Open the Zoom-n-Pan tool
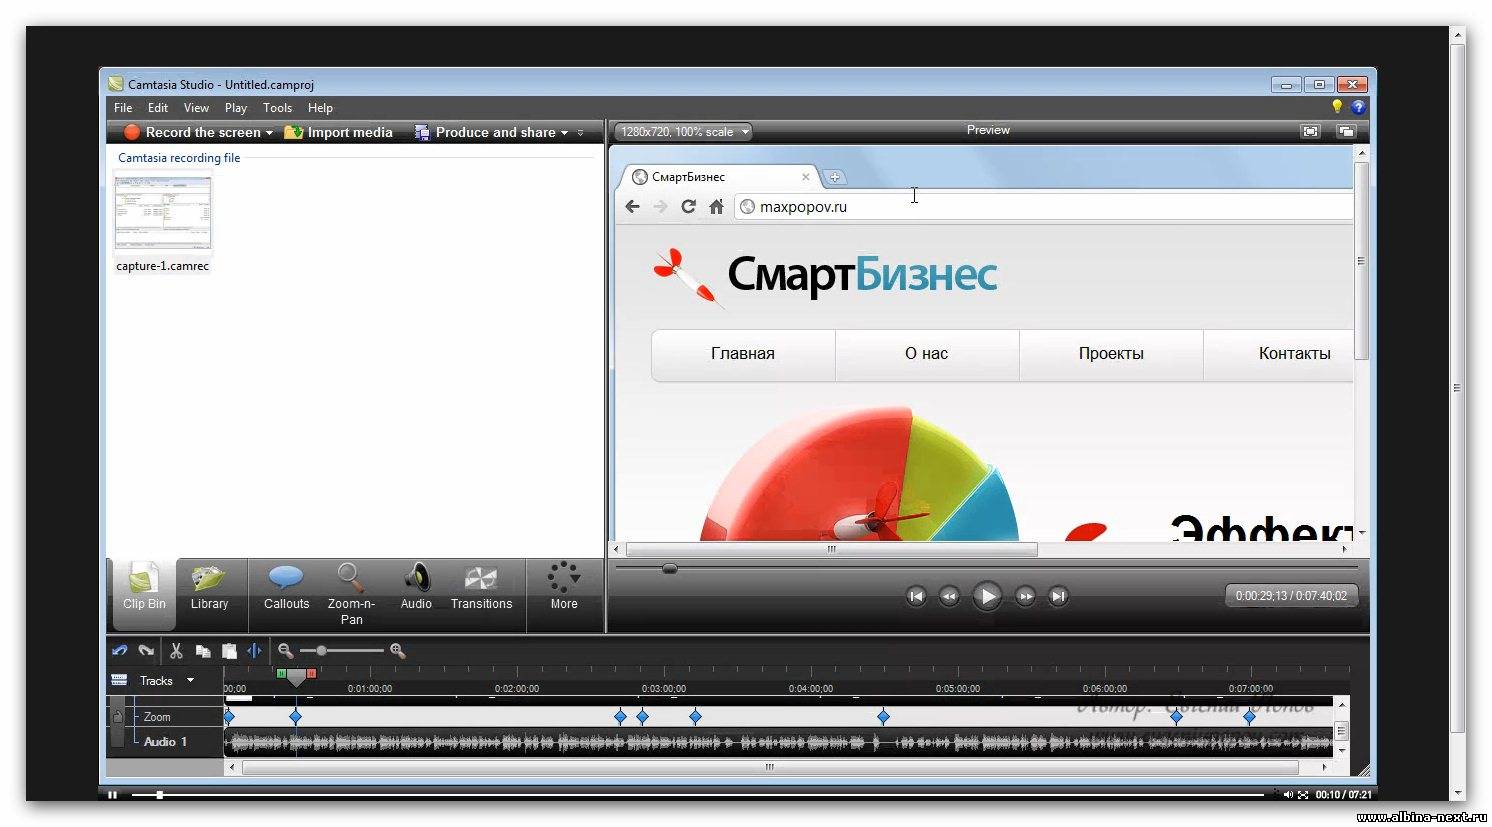This screenshot has width=1492, height=827. (351, 594)
